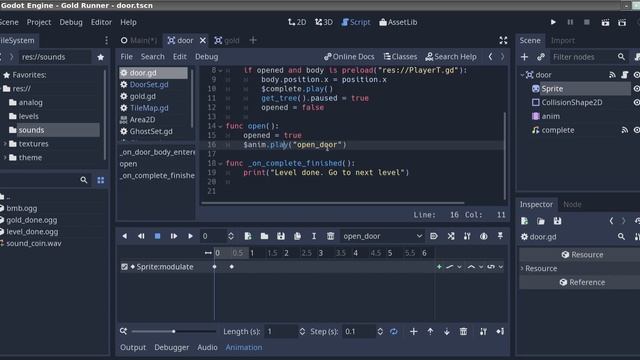Close the door scene tab
This screenshot has height=360, width=640.
click(x=203, y=40)
